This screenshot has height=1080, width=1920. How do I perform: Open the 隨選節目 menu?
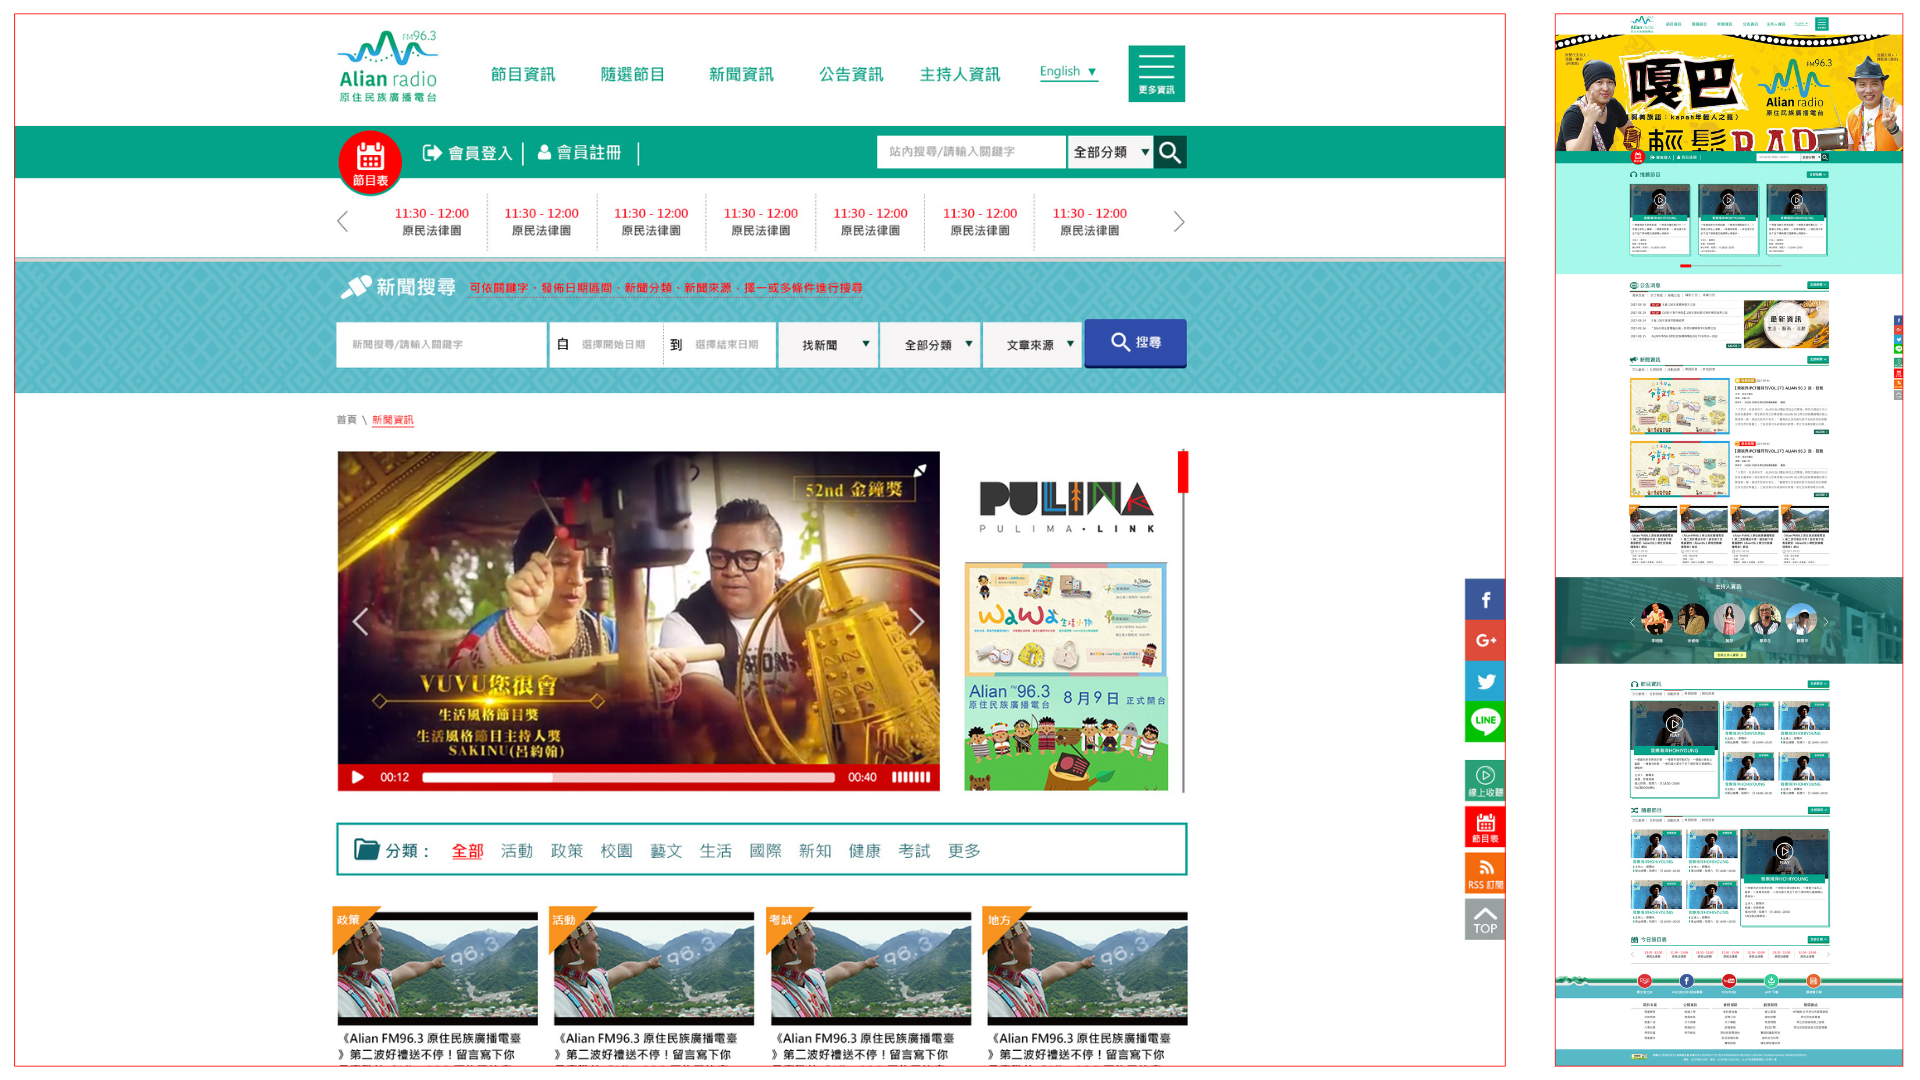(x=633, y=74)
